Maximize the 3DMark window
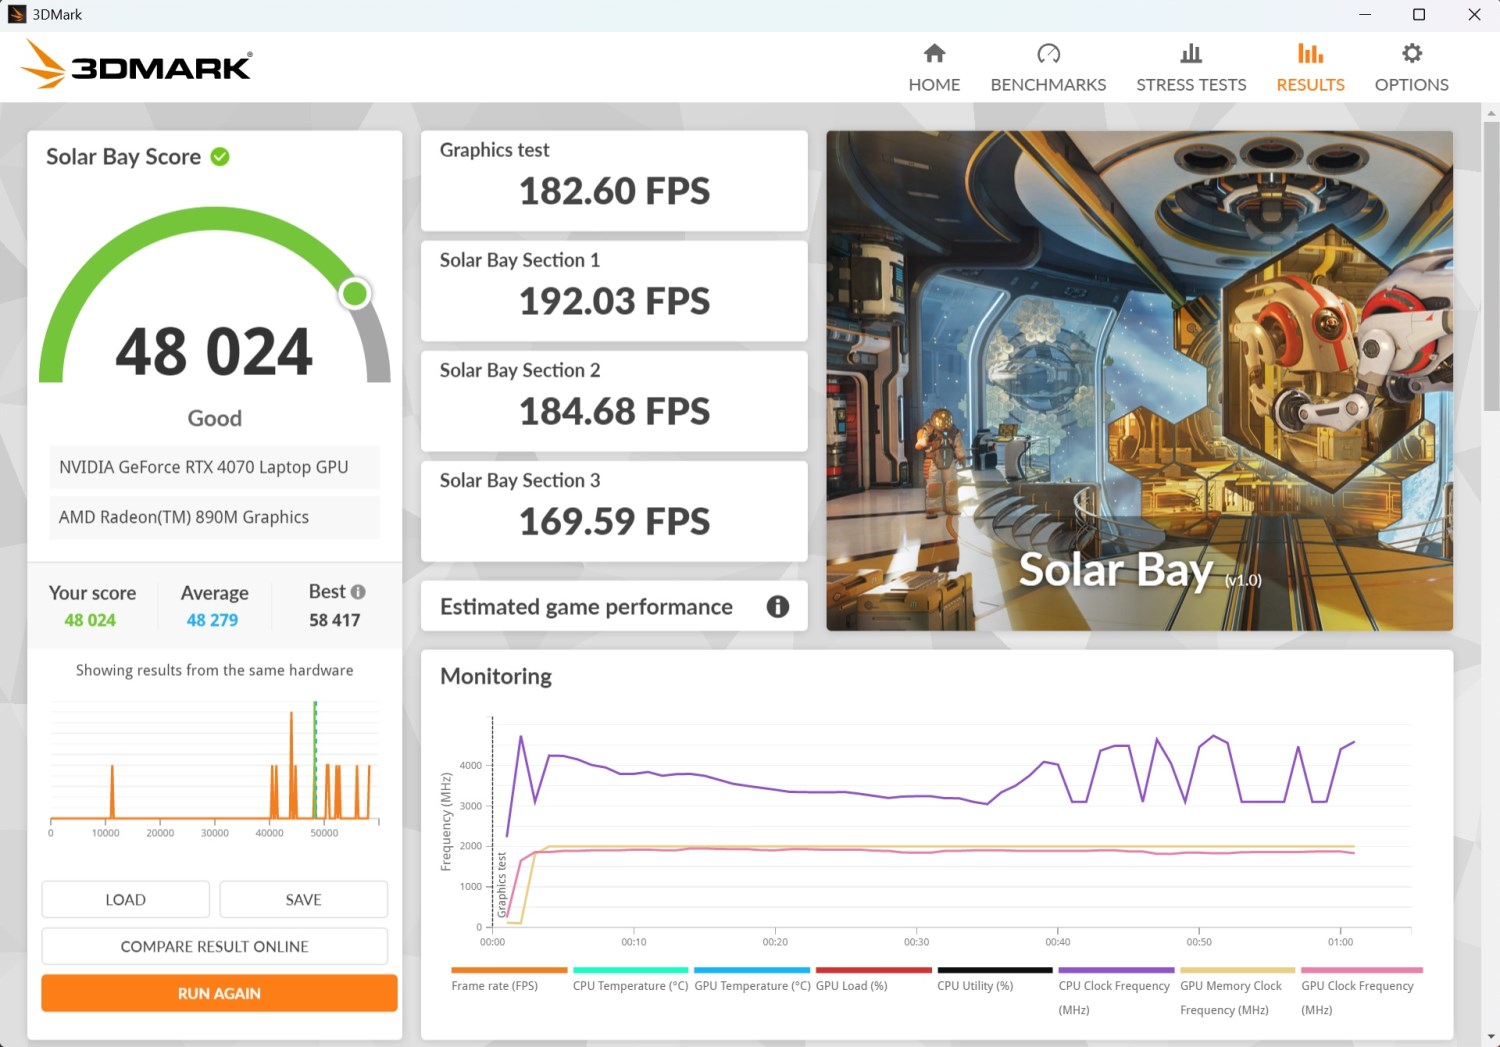 click(x=1419, y=14)
